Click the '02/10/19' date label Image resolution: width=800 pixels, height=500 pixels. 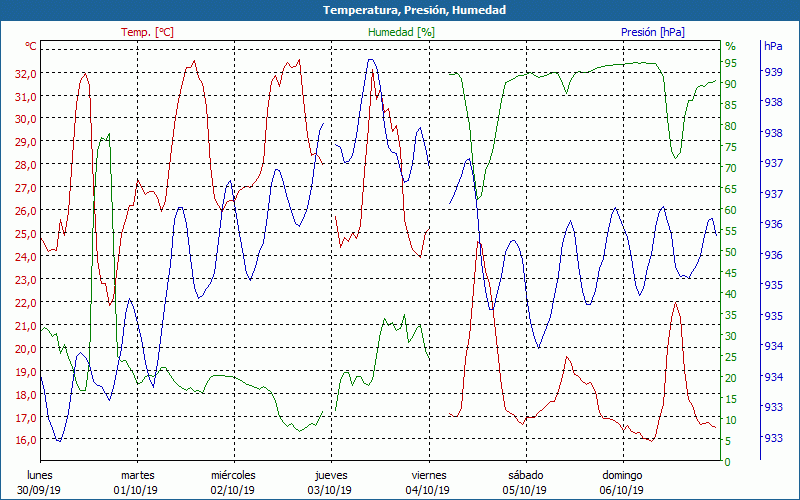(233, 490)
